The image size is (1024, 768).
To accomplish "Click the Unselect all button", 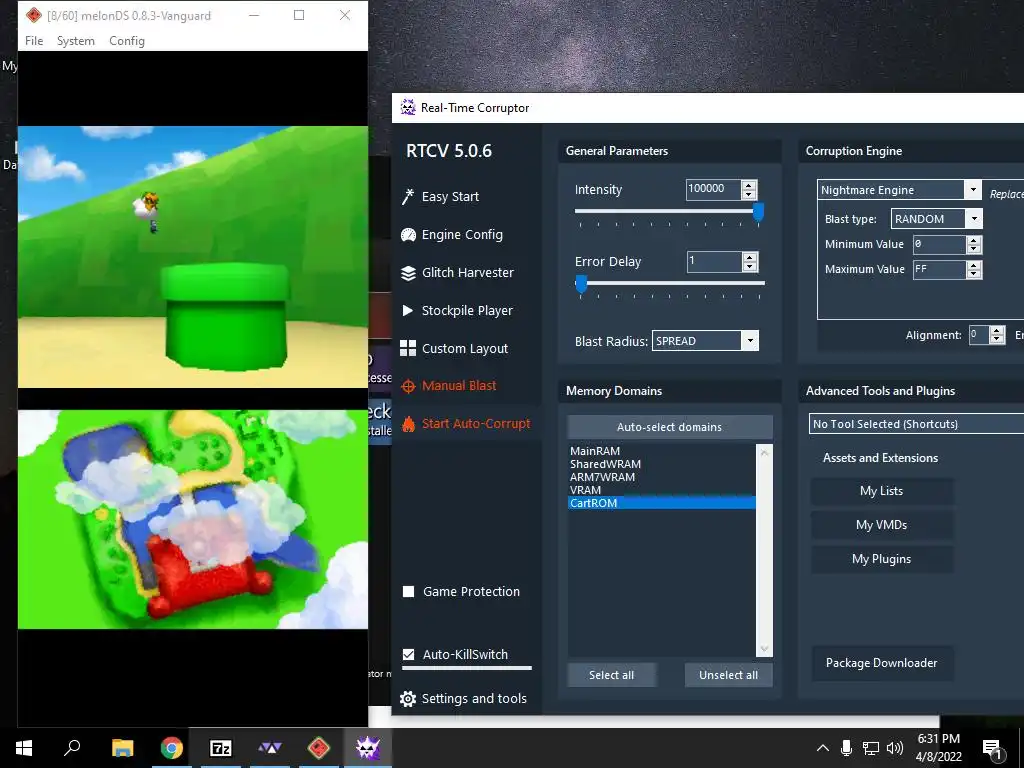I will pyautogui.click(x=728, y=675).
